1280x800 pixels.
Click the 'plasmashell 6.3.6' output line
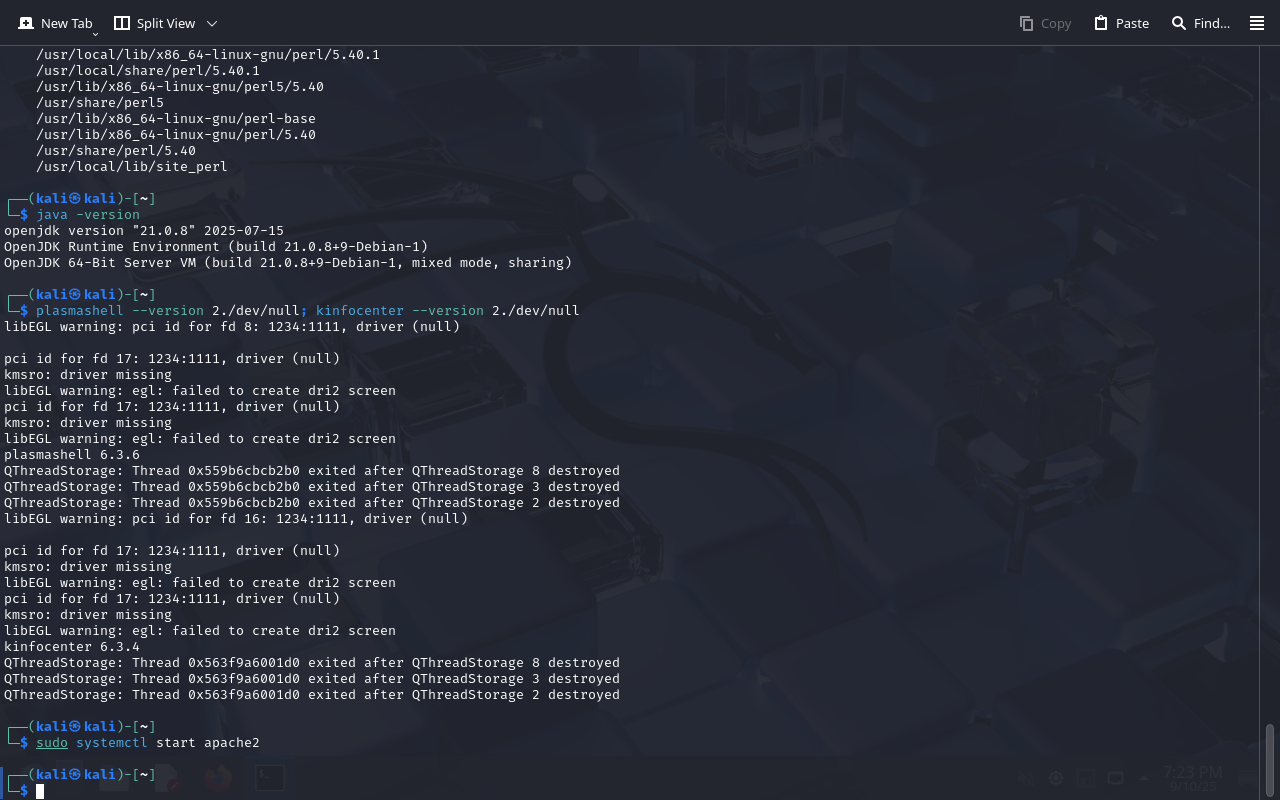[x=72, y=455]
